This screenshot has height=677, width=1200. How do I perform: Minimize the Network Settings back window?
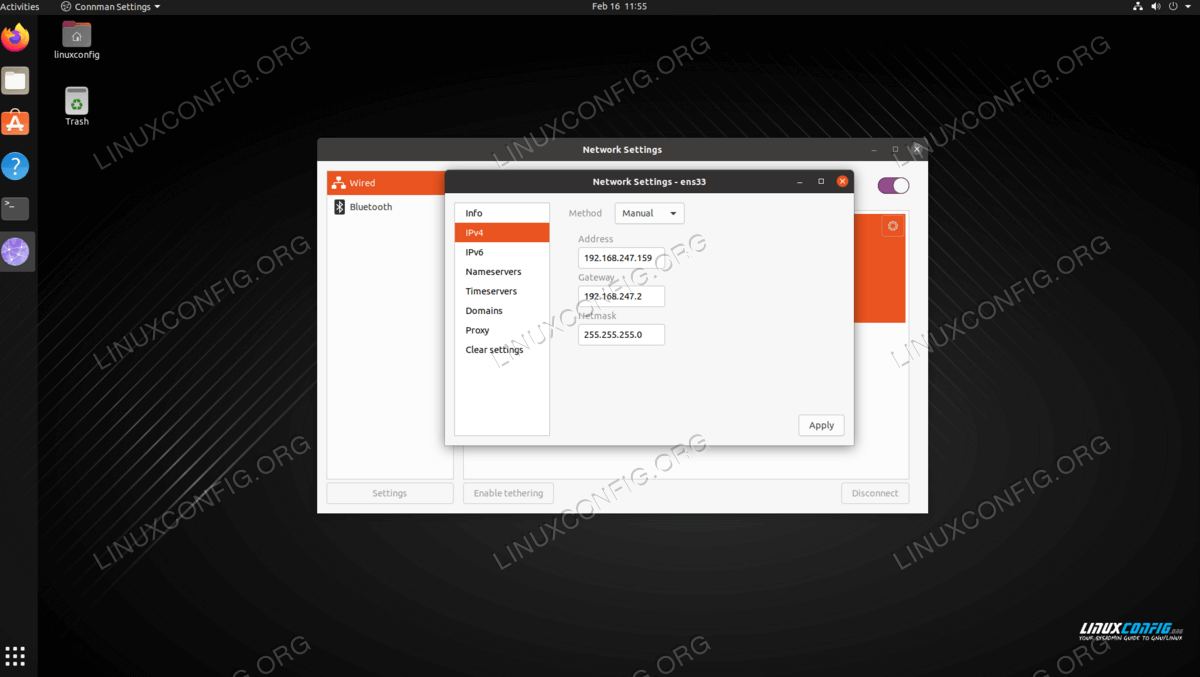coord(874,150)
